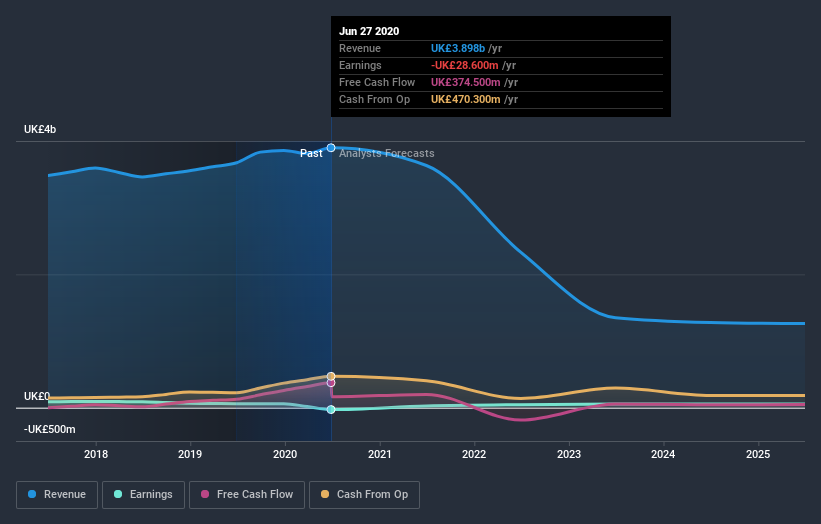Toggle the Free Cash Flow legend button
The width and height of the screenshot is (821, 524).
[247, 495]
